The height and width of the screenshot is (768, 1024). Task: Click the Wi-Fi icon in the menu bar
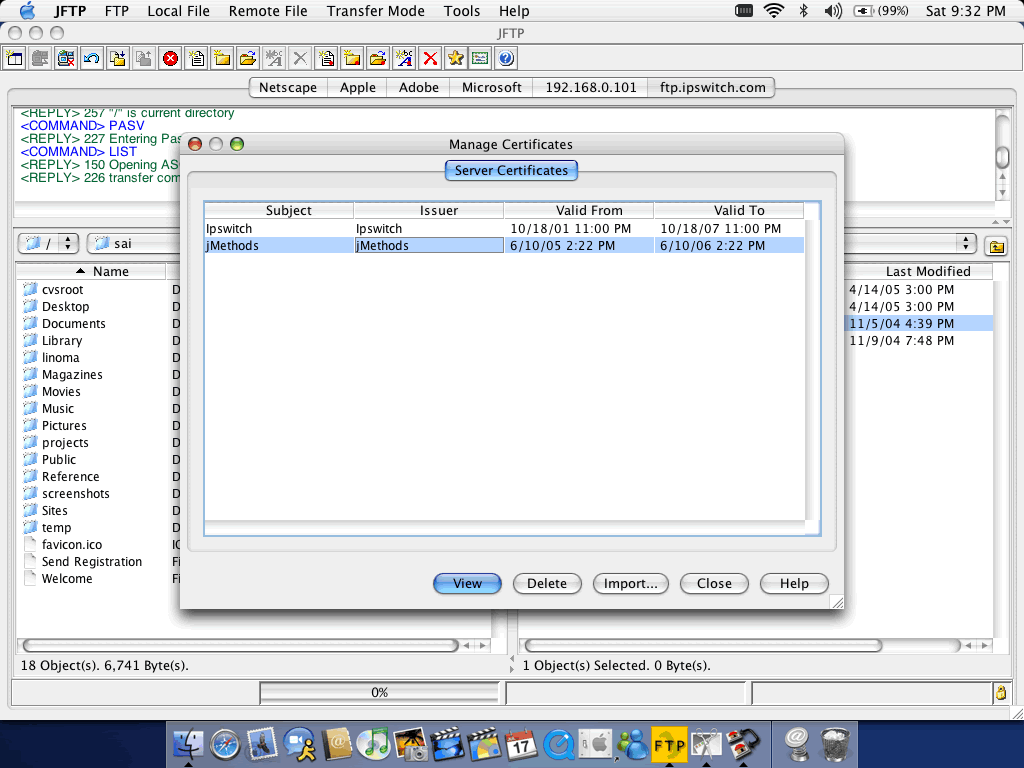[773, 11]
